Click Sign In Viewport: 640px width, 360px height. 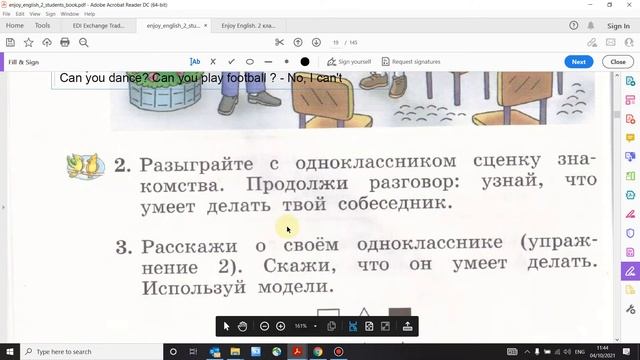coord(618,26)
